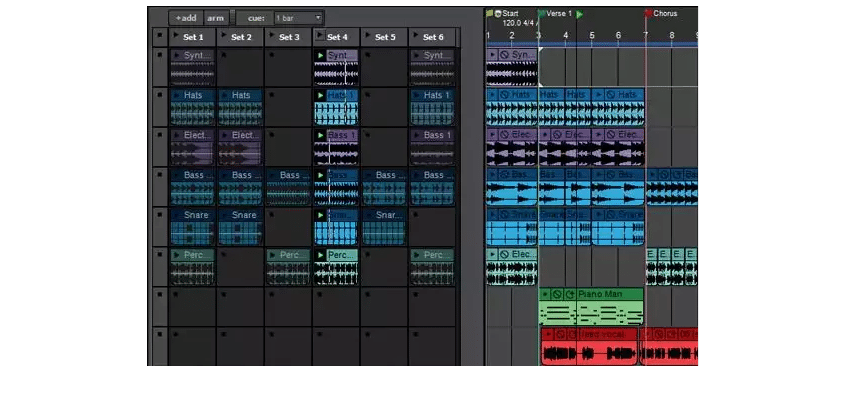
Task: Click the green play arrow on Set 4 Synt clip
Action: tap(320, 55)
